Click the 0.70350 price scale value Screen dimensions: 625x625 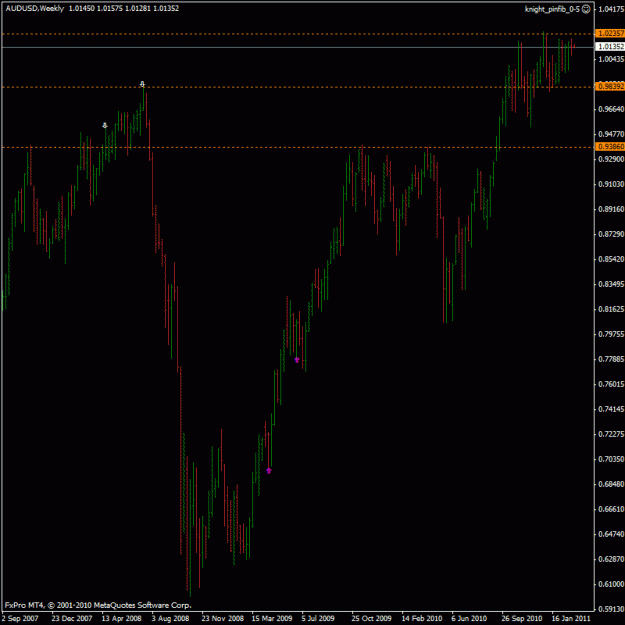[x=611, y=459]
